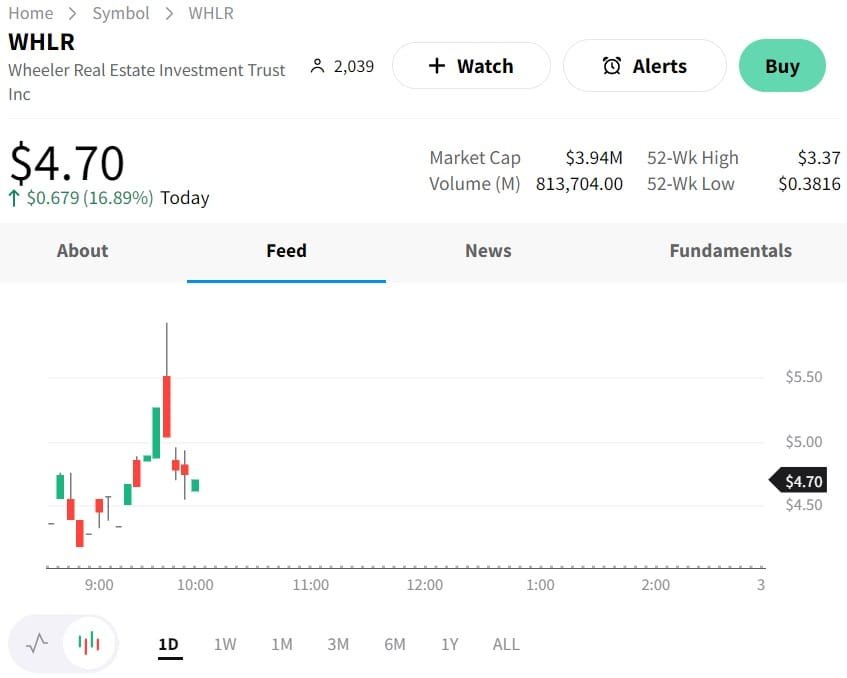This screenshot has width=847, height=678.
Task: Select the 1W time range
Action: coord(225,644)
